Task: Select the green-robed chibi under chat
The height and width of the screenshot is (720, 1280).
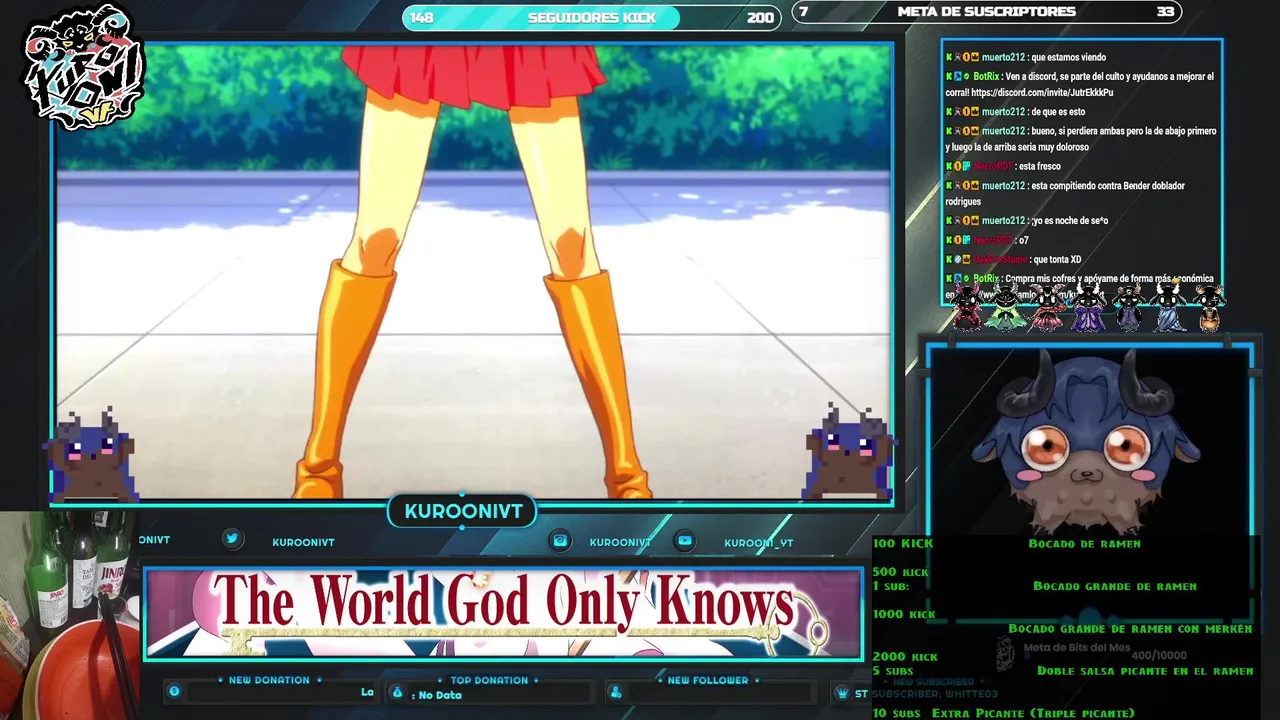Action: 1004,307
